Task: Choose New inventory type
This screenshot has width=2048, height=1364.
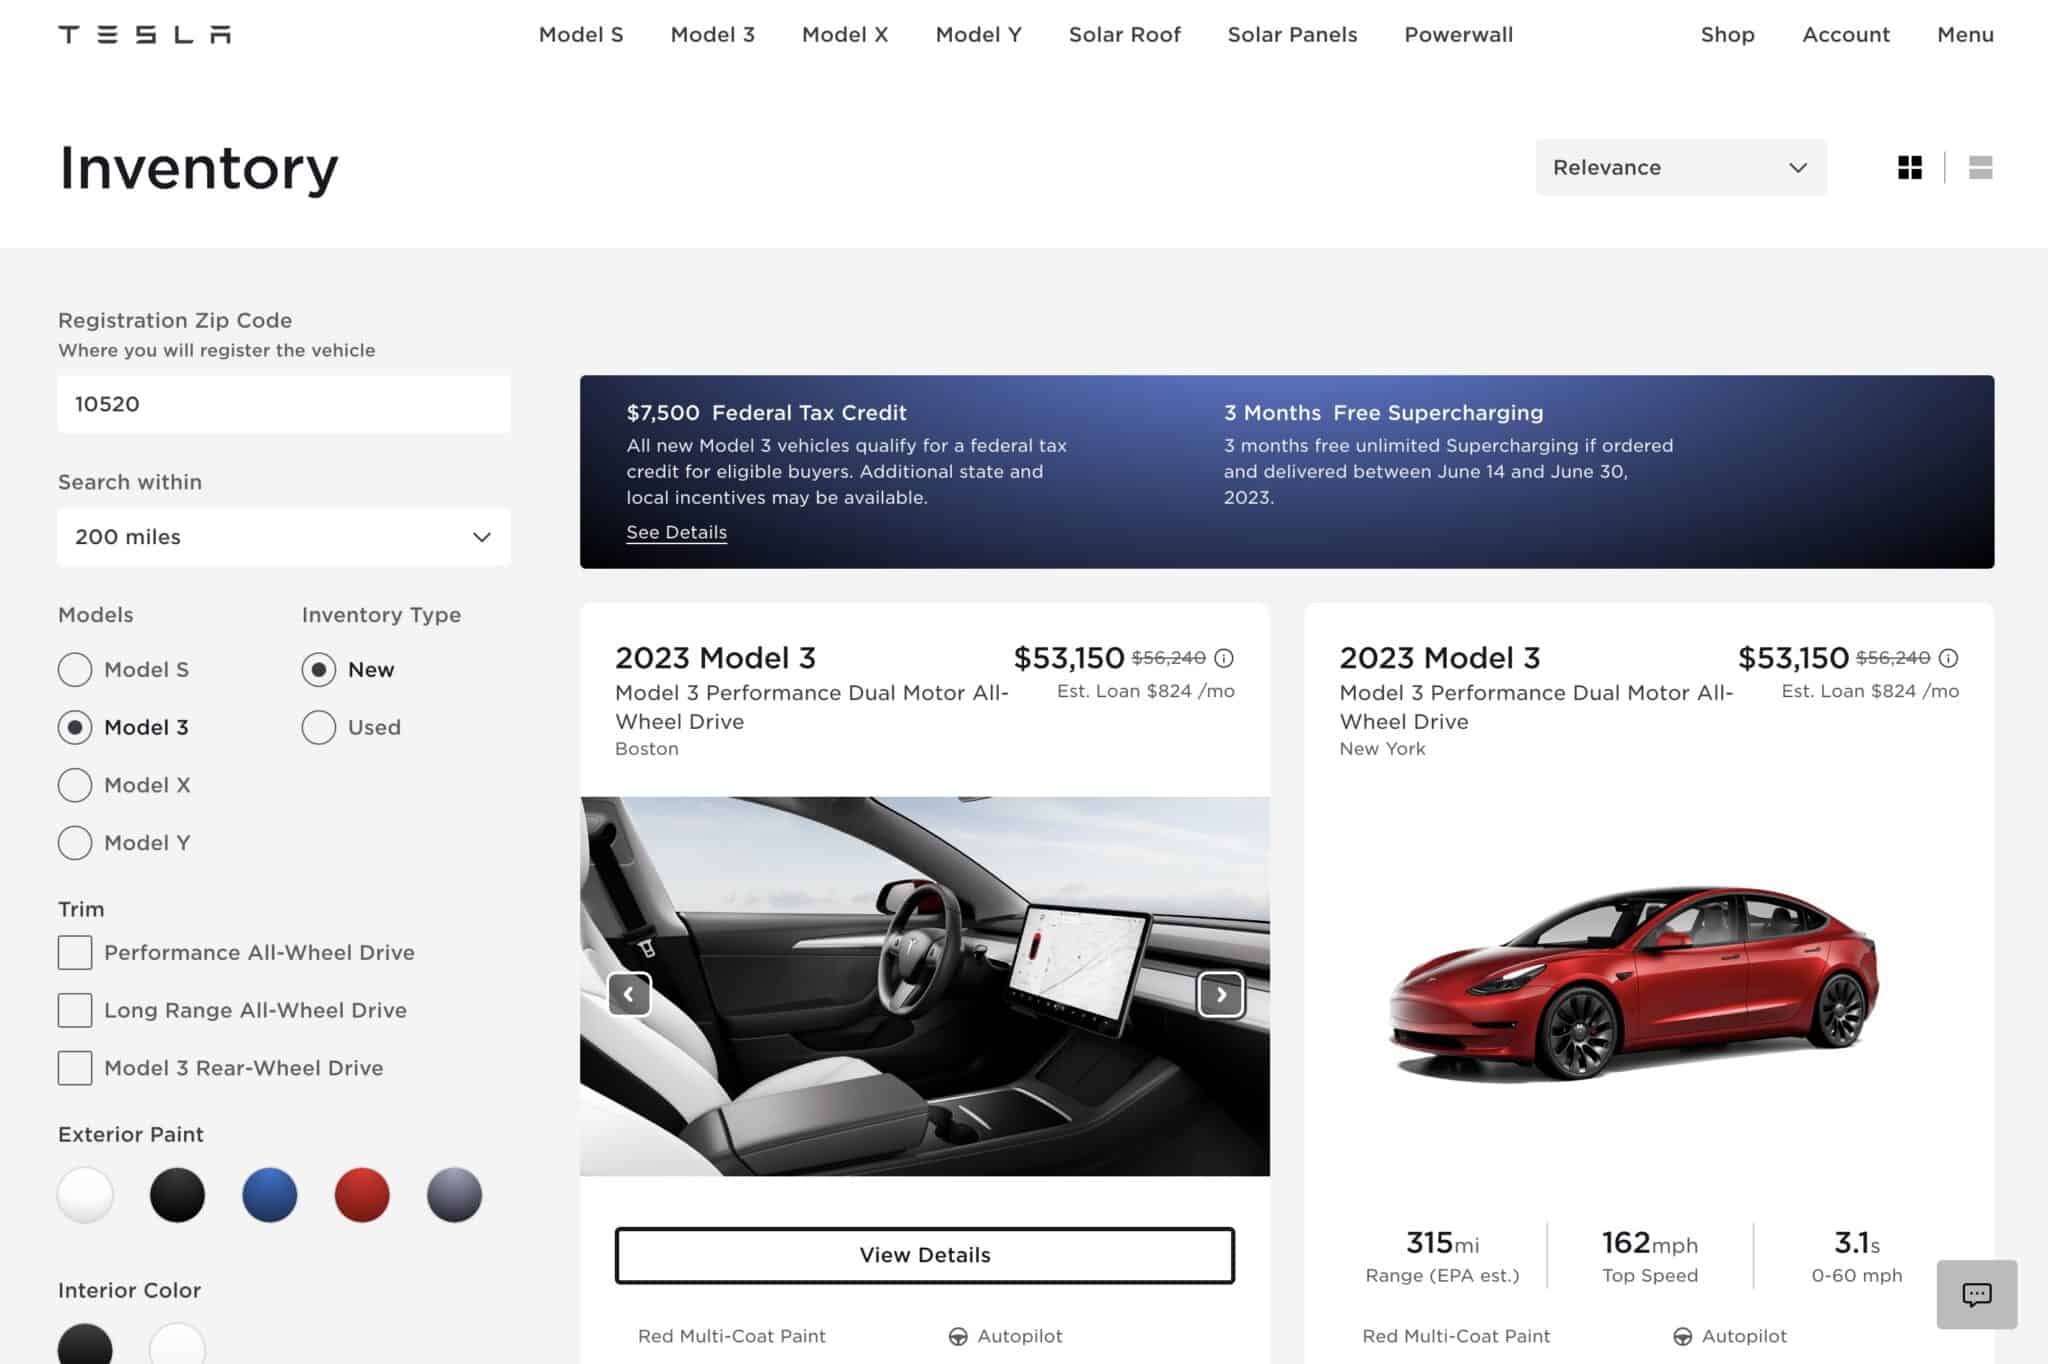Action: (x=319, y=670)
